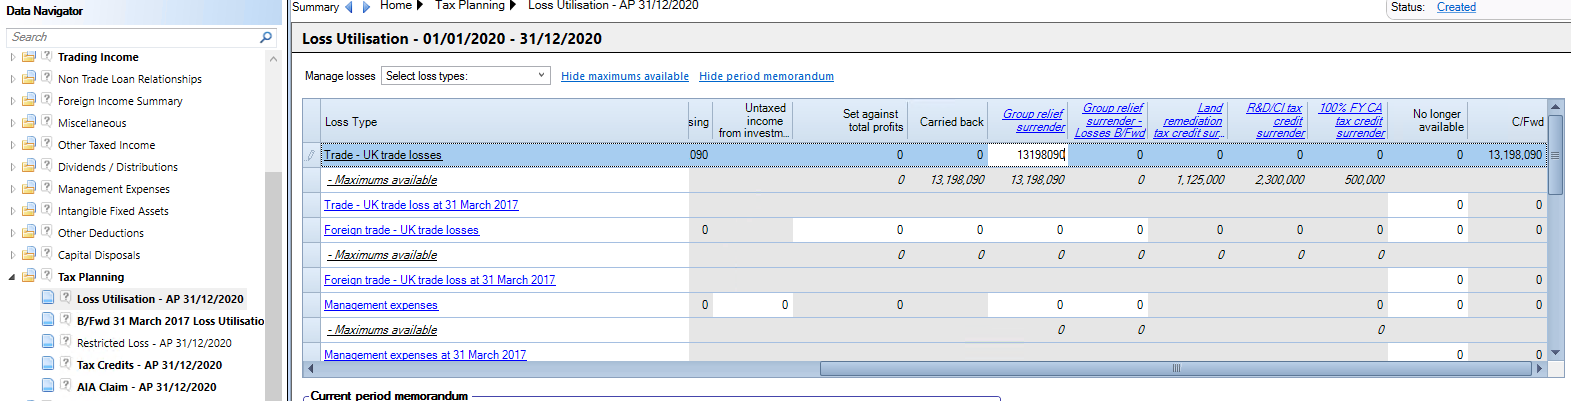The width and height of the screenshot is (1571, 401).
Task: Click the help icon beside Restricted Loss
Action: coord(65,342)
